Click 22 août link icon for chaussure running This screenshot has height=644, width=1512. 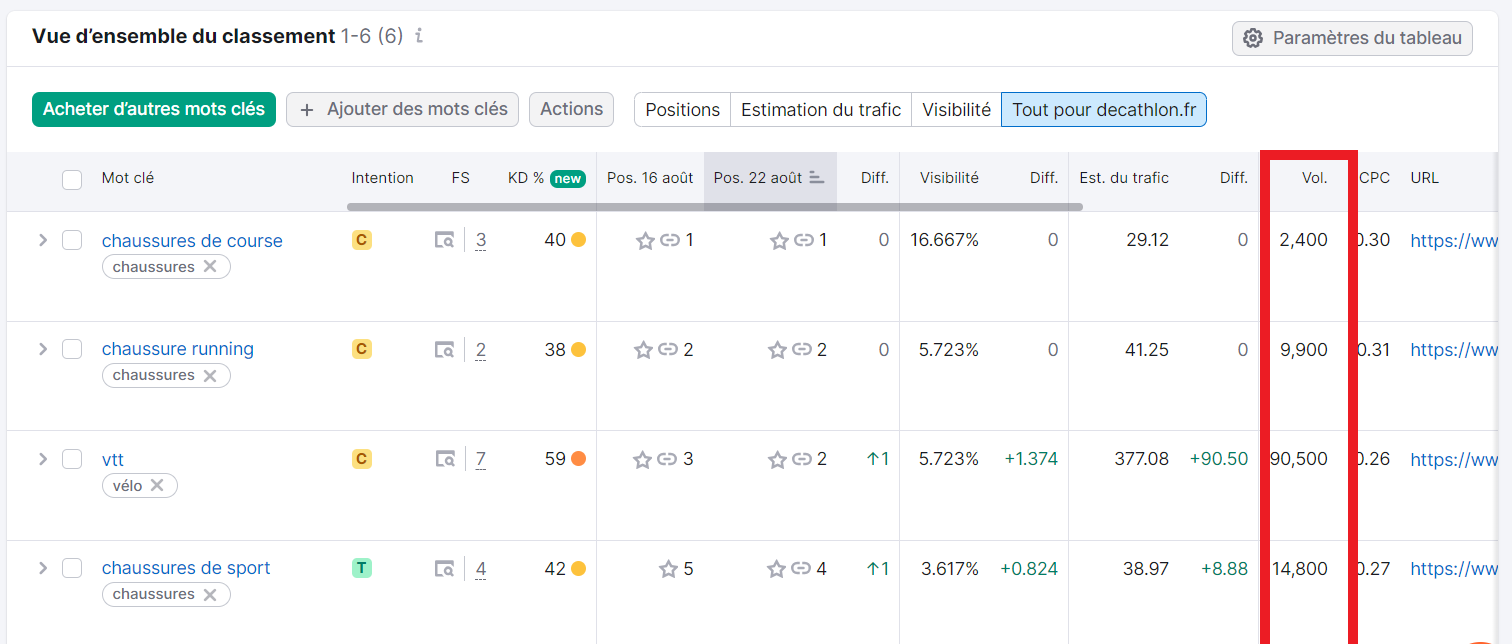coord(803,349)
